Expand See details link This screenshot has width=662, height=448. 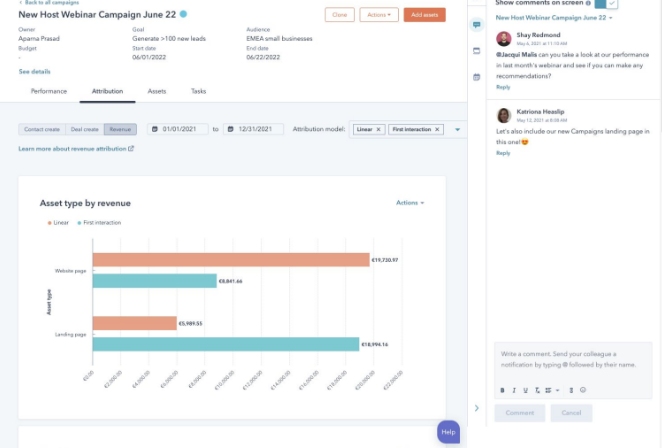point(34,72)
